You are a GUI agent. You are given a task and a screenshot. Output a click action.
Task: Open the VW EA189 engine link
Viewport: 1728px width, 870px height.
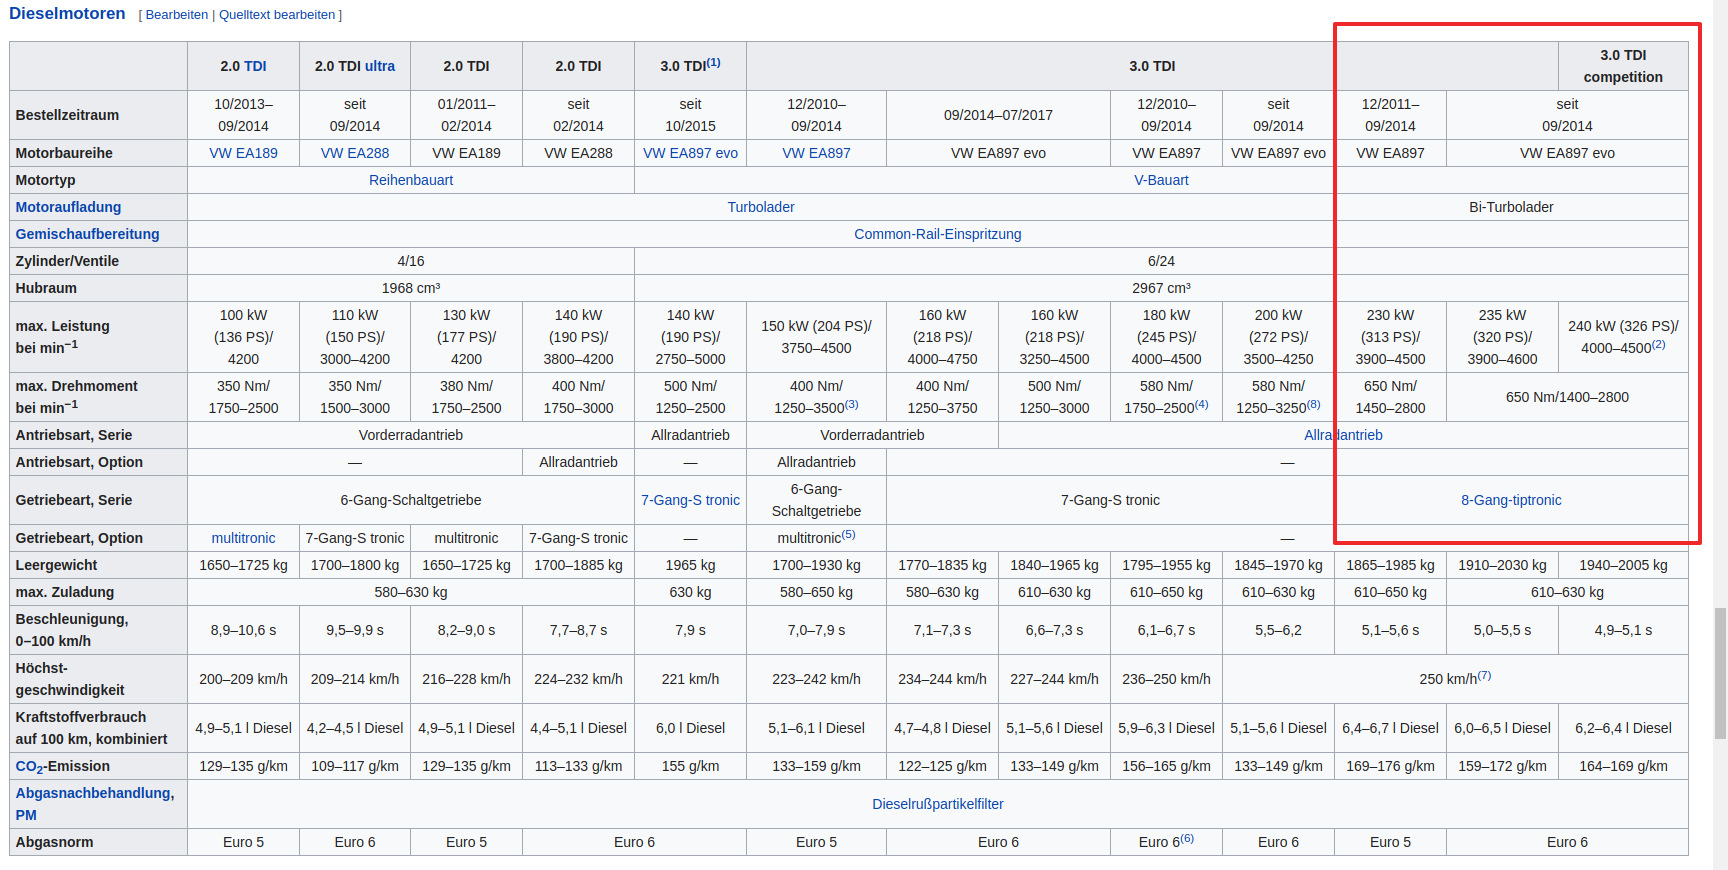(x=243, y=153)
